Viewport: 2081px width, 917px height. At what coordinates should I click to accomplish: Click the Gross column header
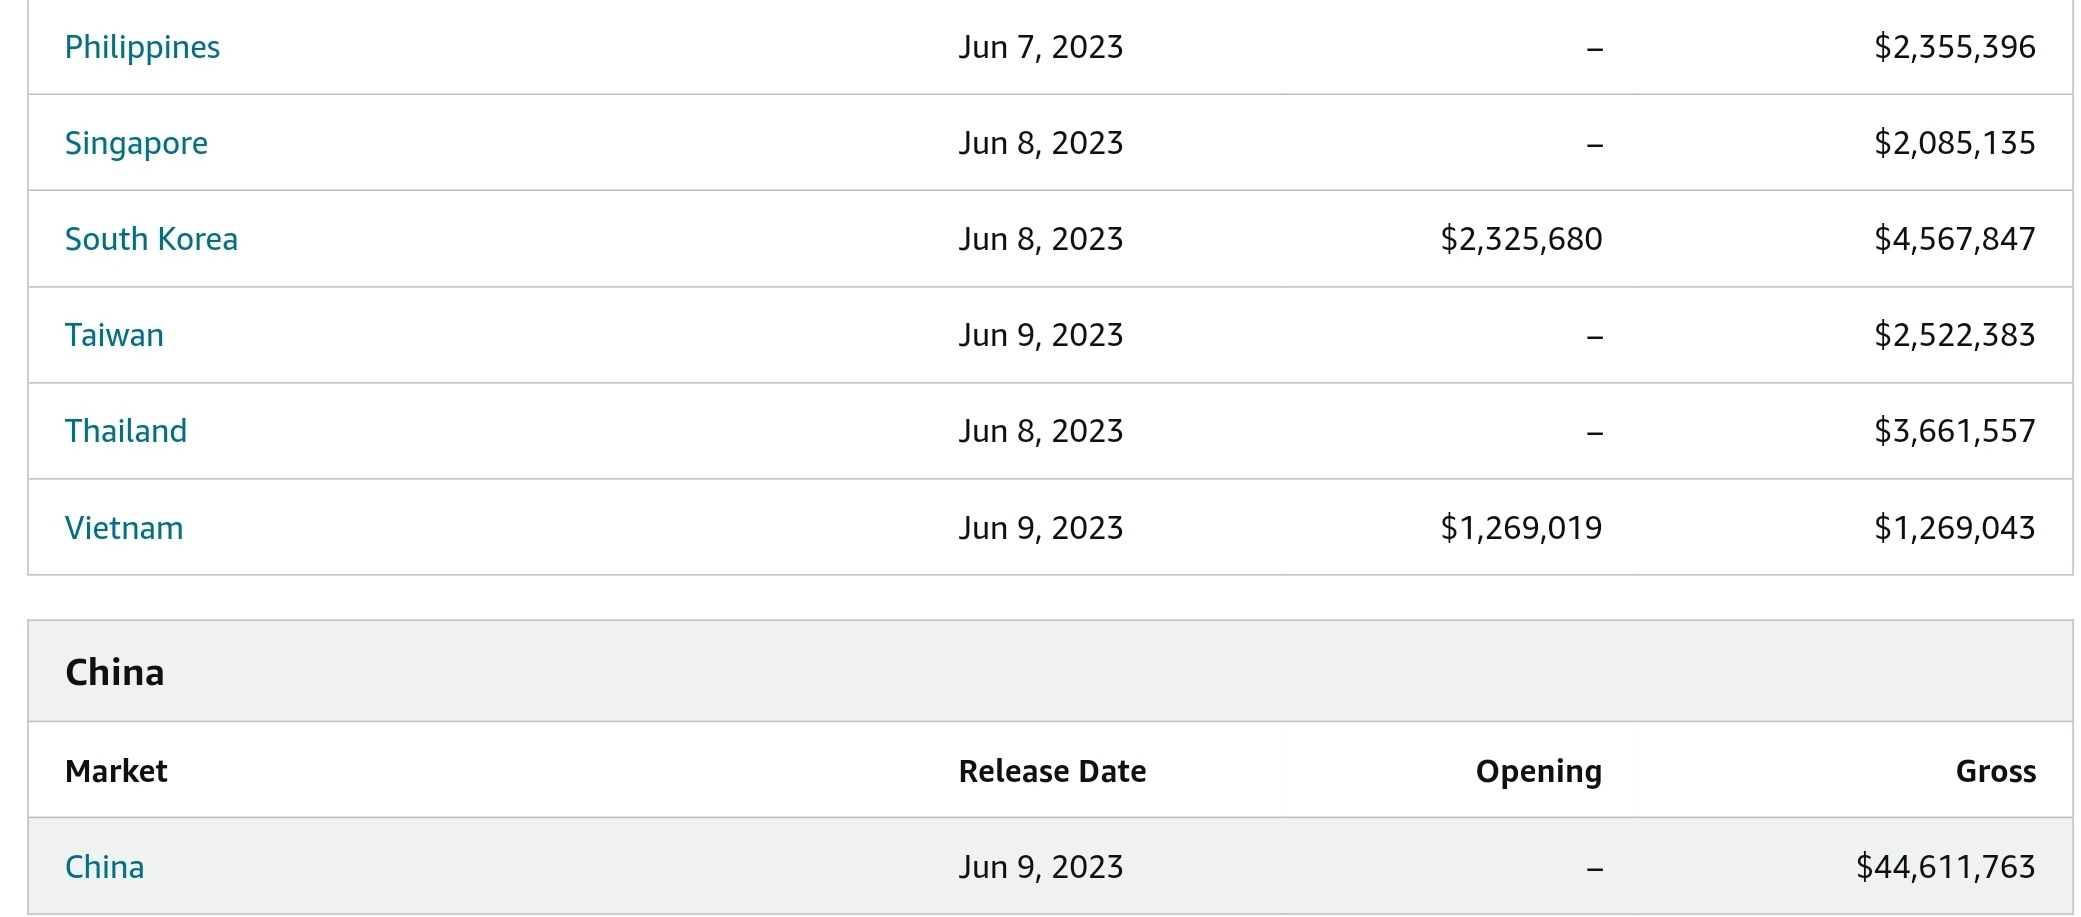1995,771
